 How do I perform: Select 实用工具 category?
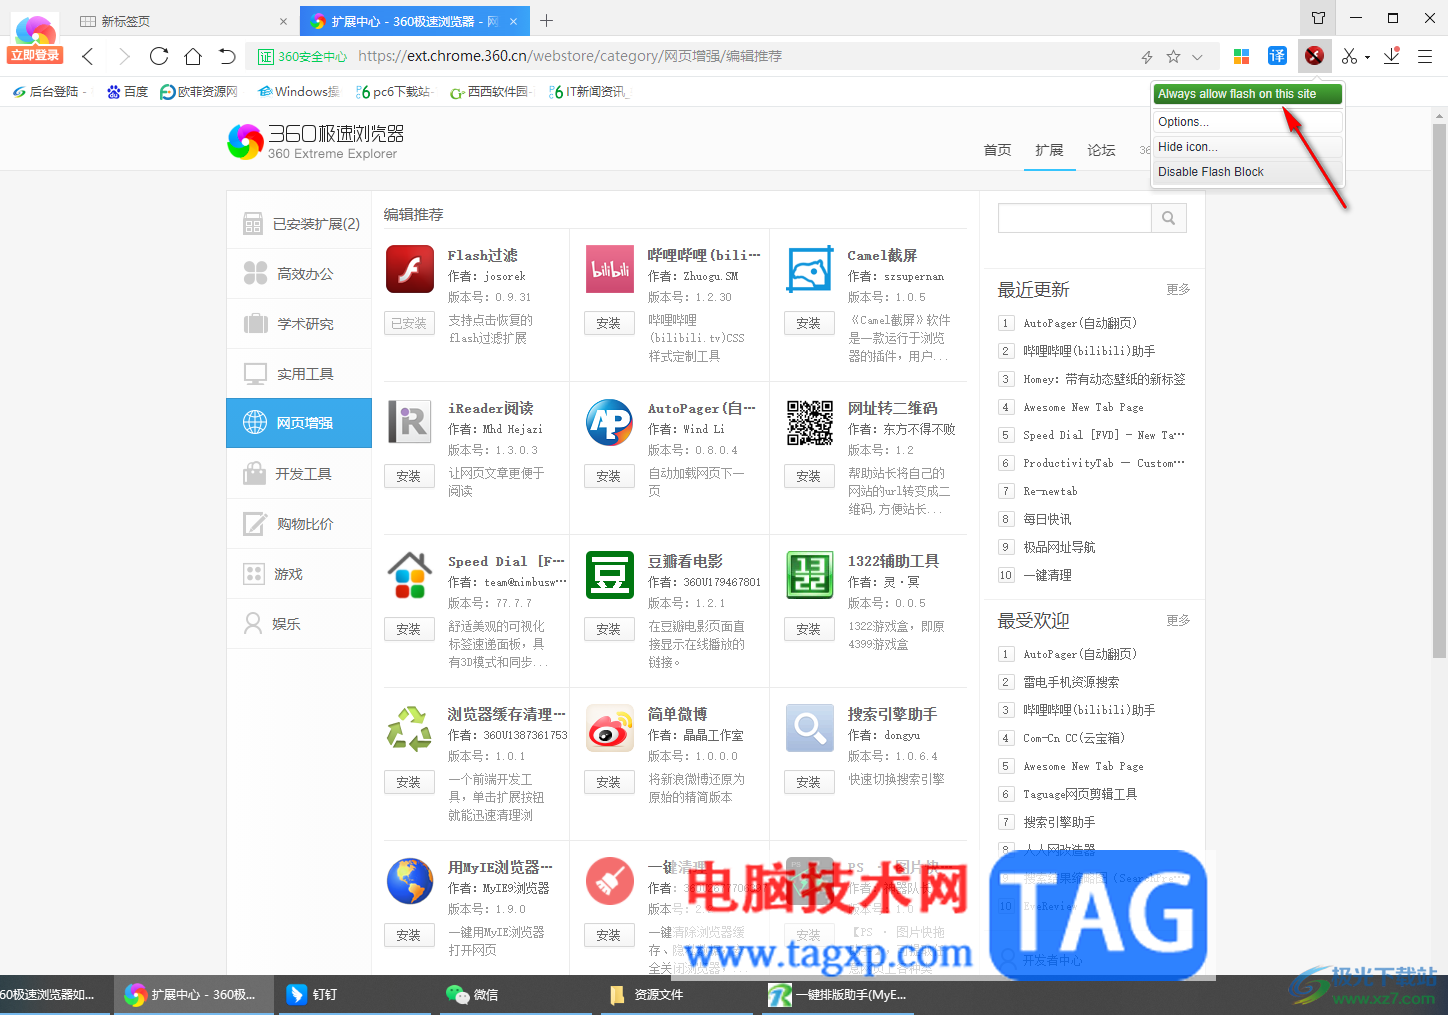click(x=299, y=374)
